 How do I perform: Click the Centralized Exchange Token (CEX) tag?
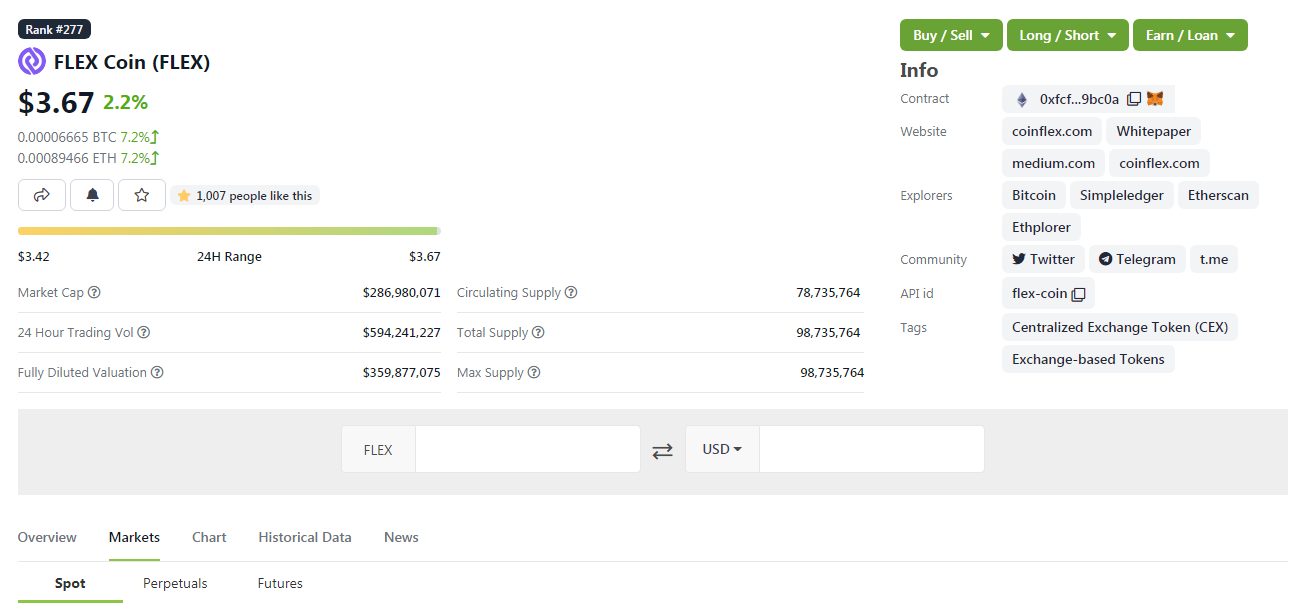tap(1120, 327)
